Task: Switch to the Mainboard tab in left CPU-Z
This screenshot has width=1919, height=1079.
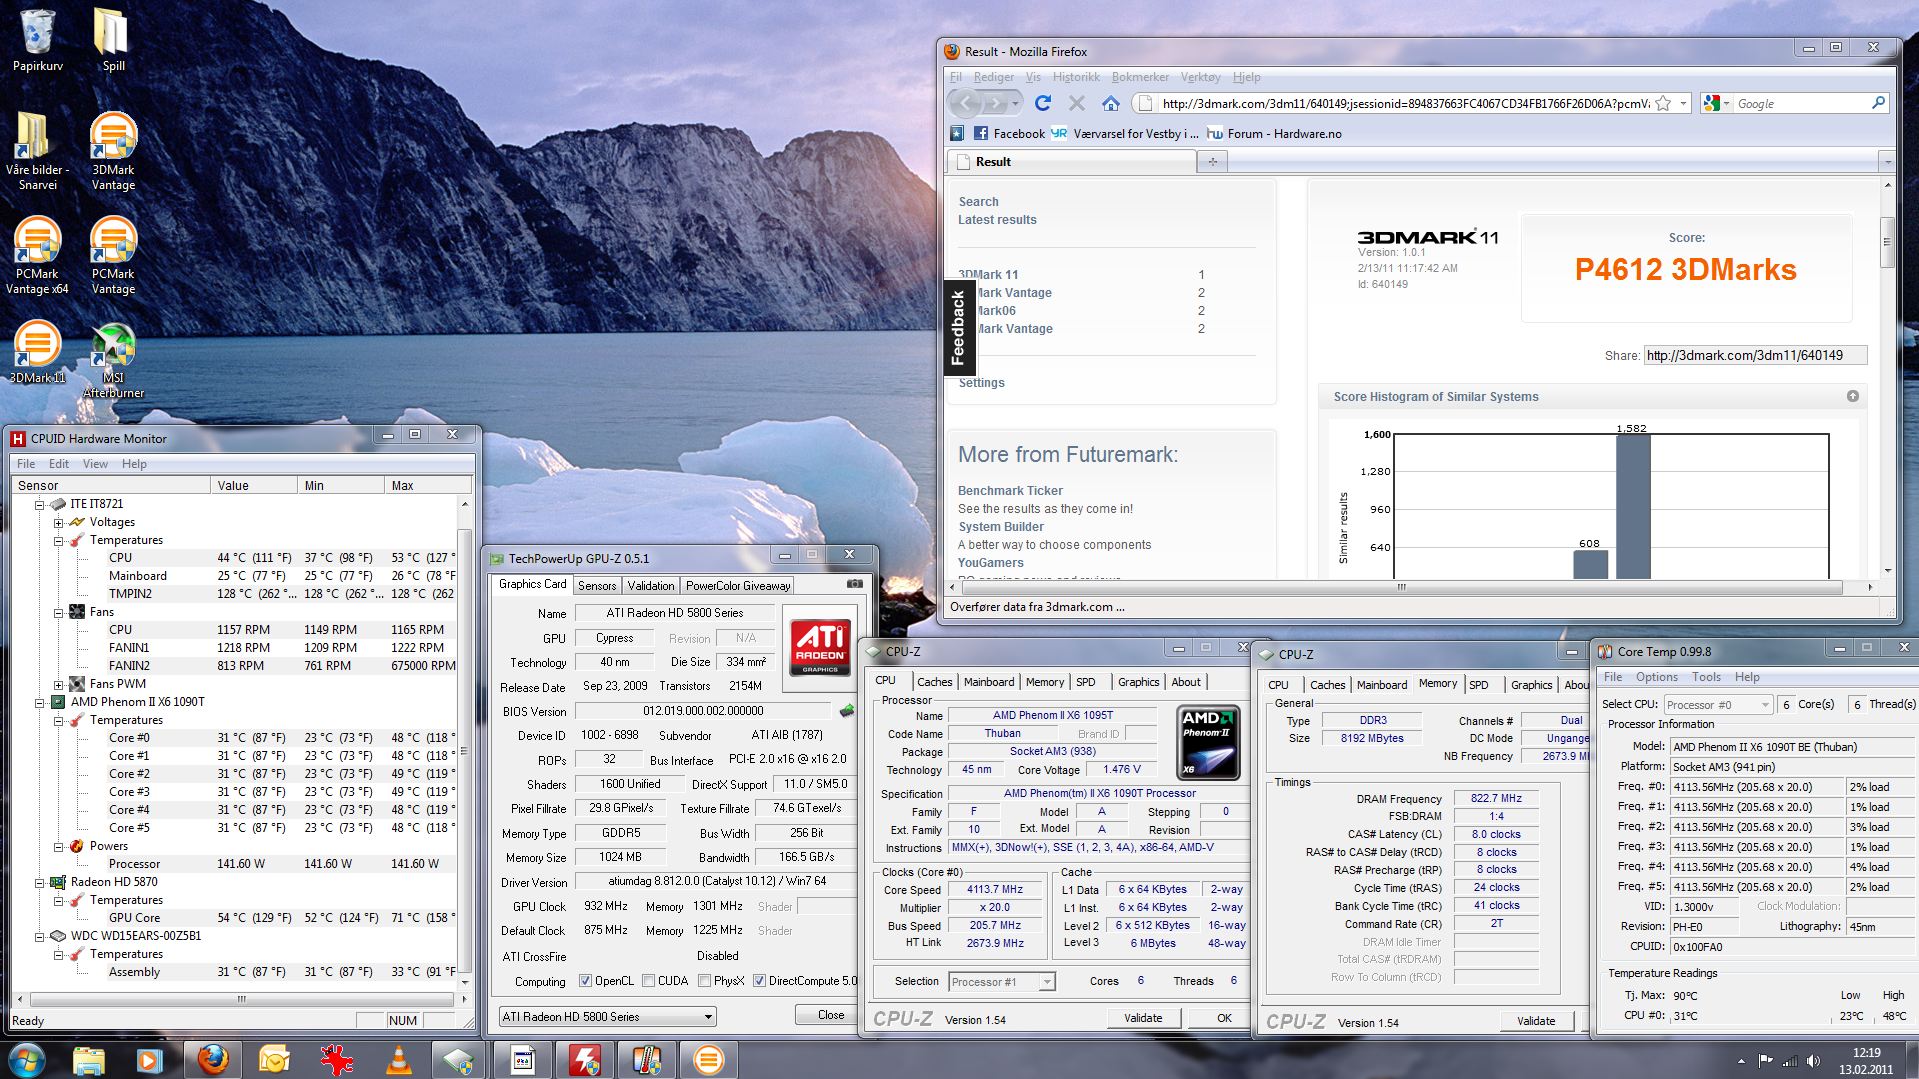Action: click(x=989, y=682)
